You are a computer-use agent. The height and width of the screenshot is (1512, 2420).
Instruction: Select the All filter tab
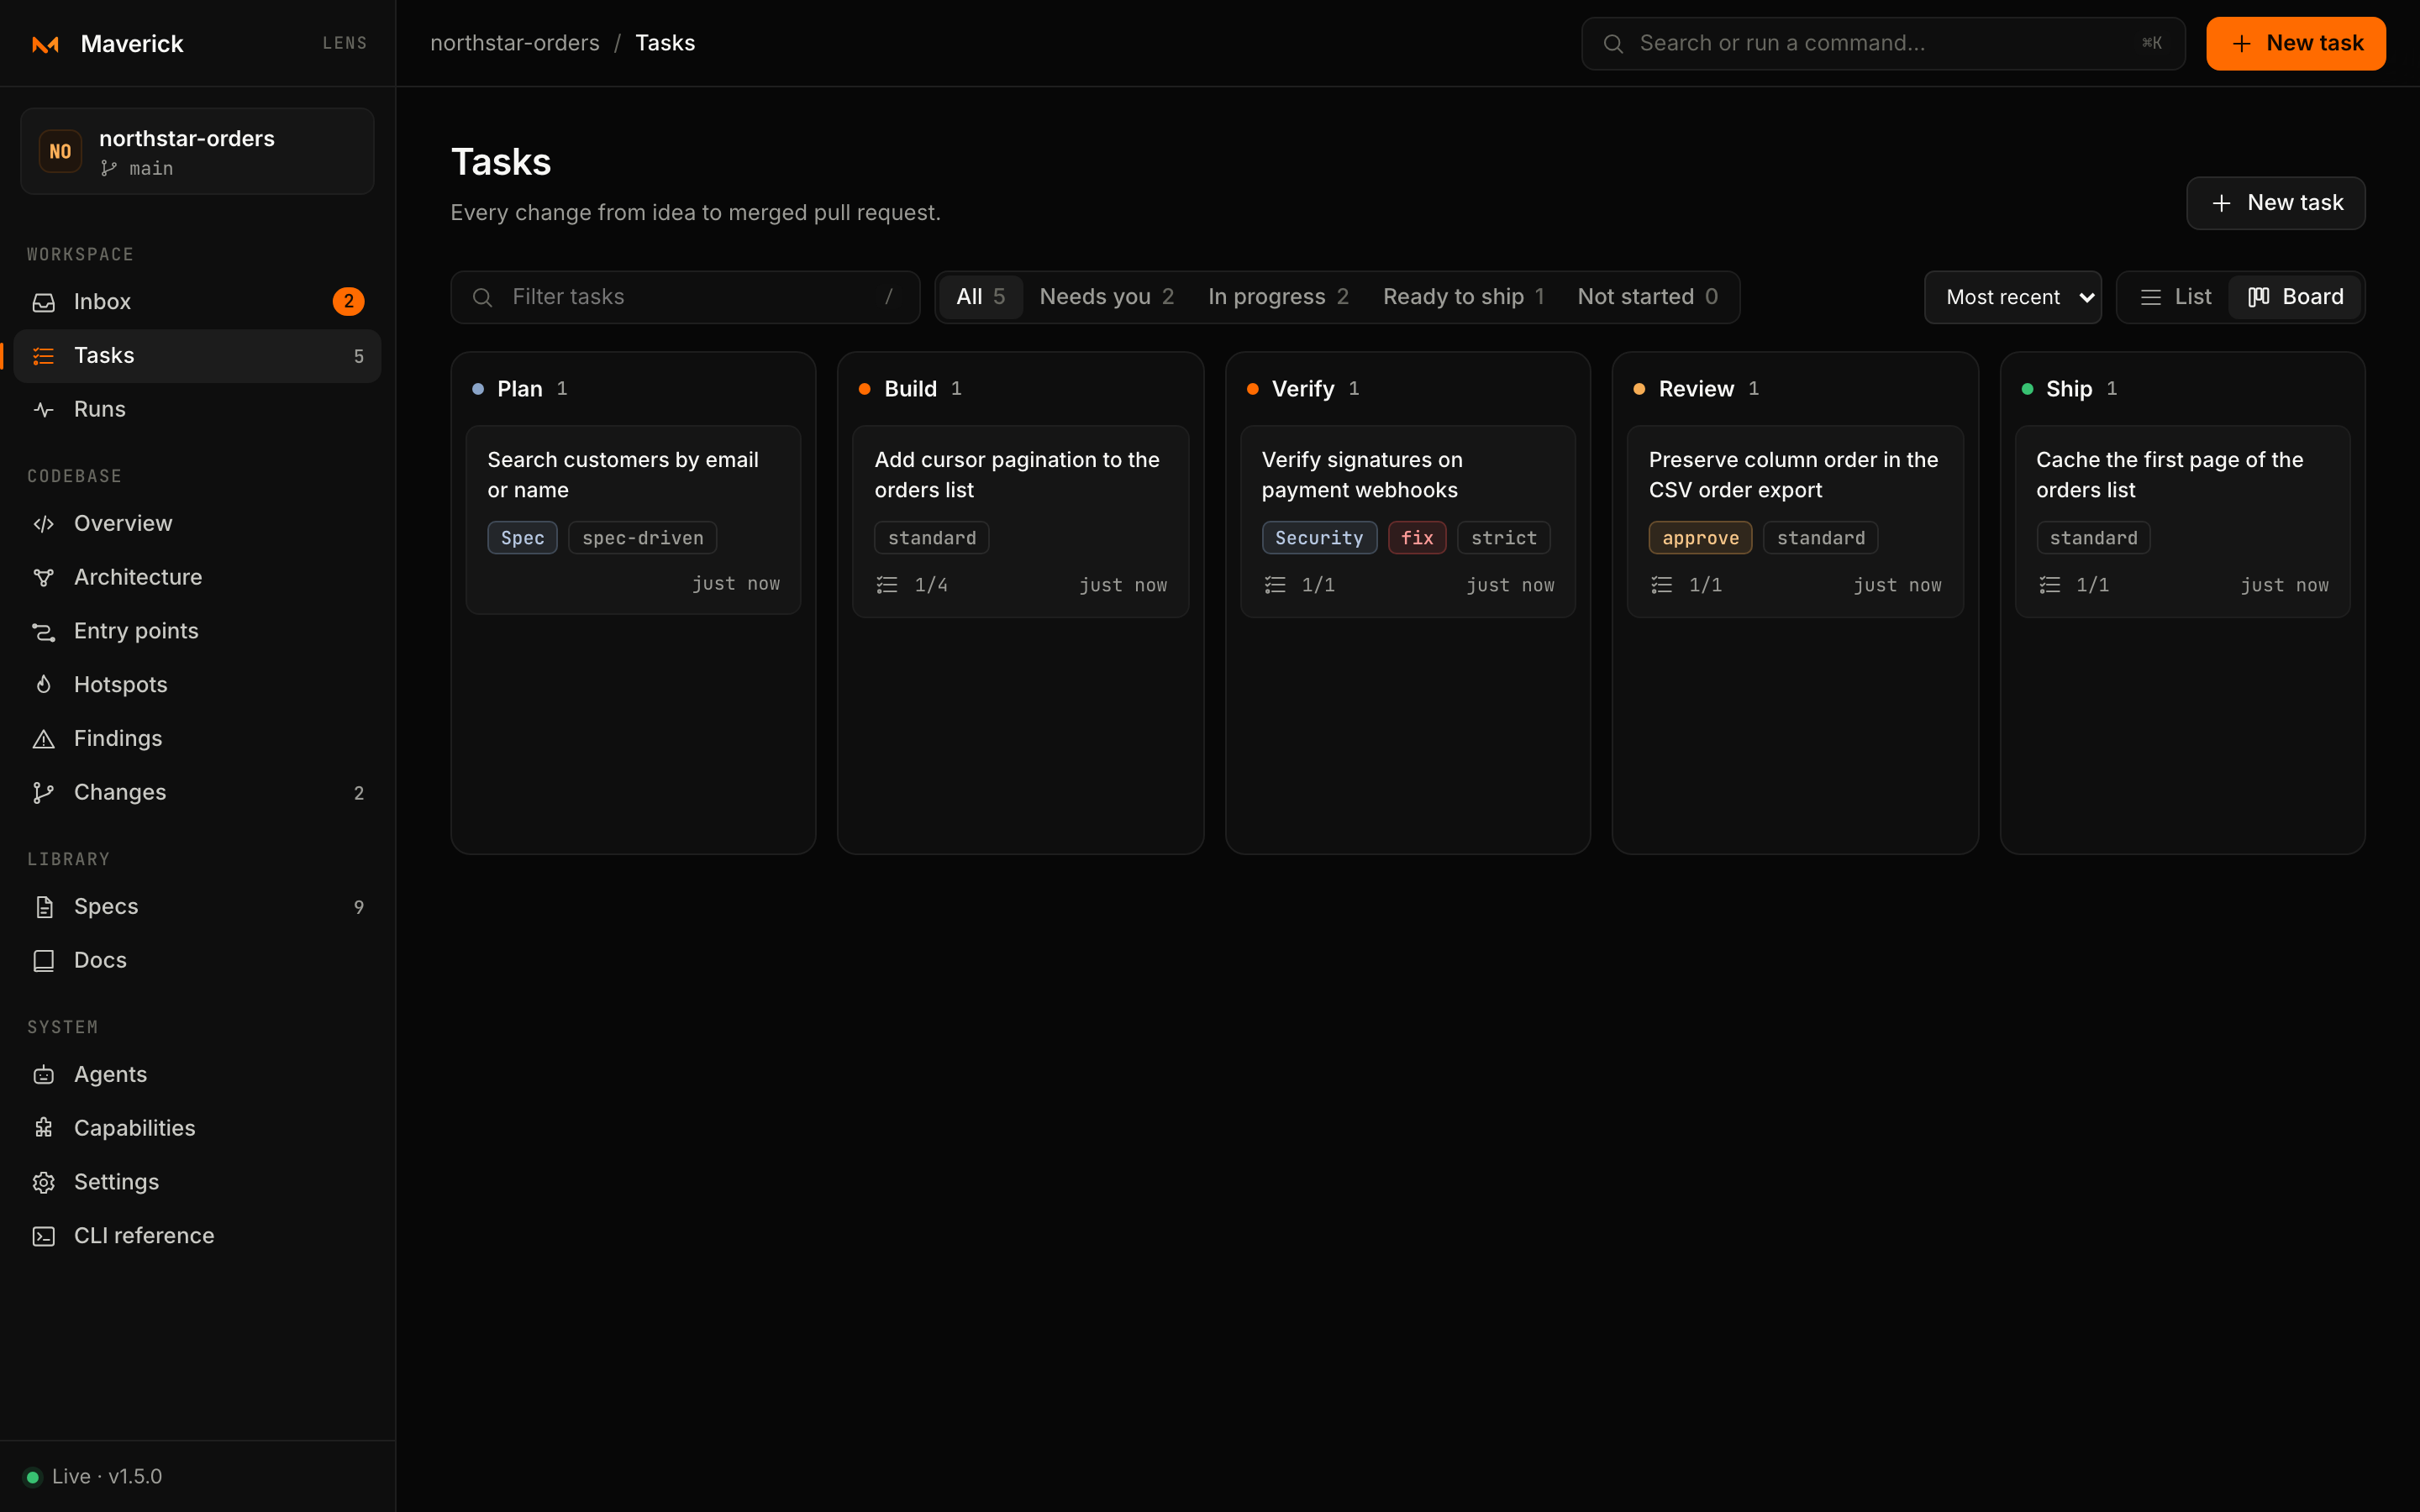pyautogui.click(x=980, y=297)
